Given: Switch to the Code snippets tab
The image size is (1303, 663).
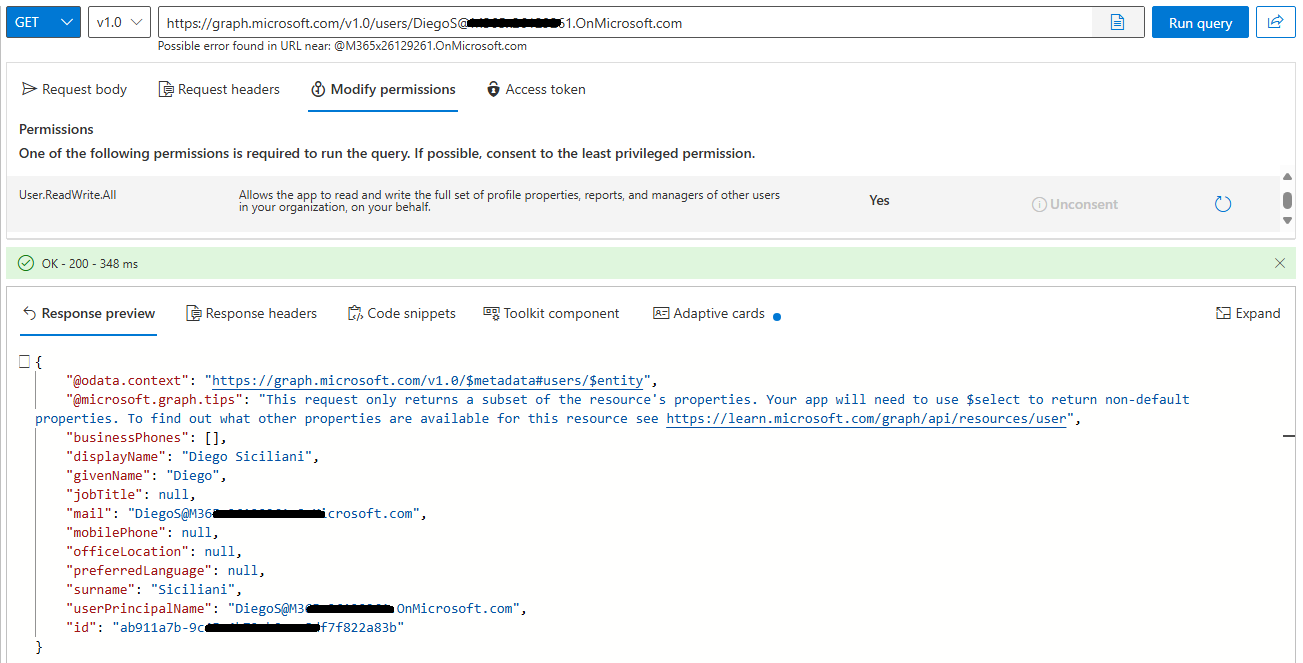Looking at the screenshot, I should pyautogui.click(x=401, y=313).
